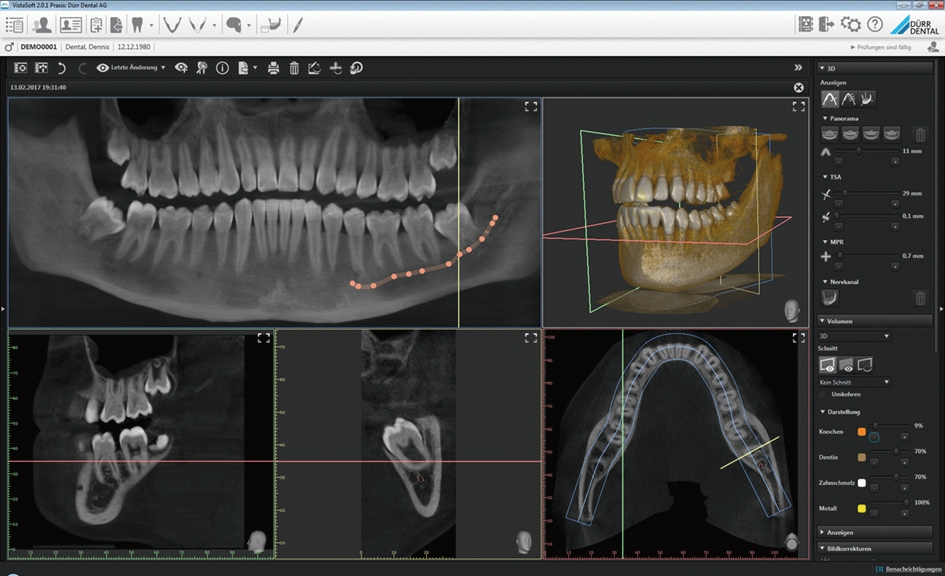Click the add clipboard record icon

click(96, 25)
